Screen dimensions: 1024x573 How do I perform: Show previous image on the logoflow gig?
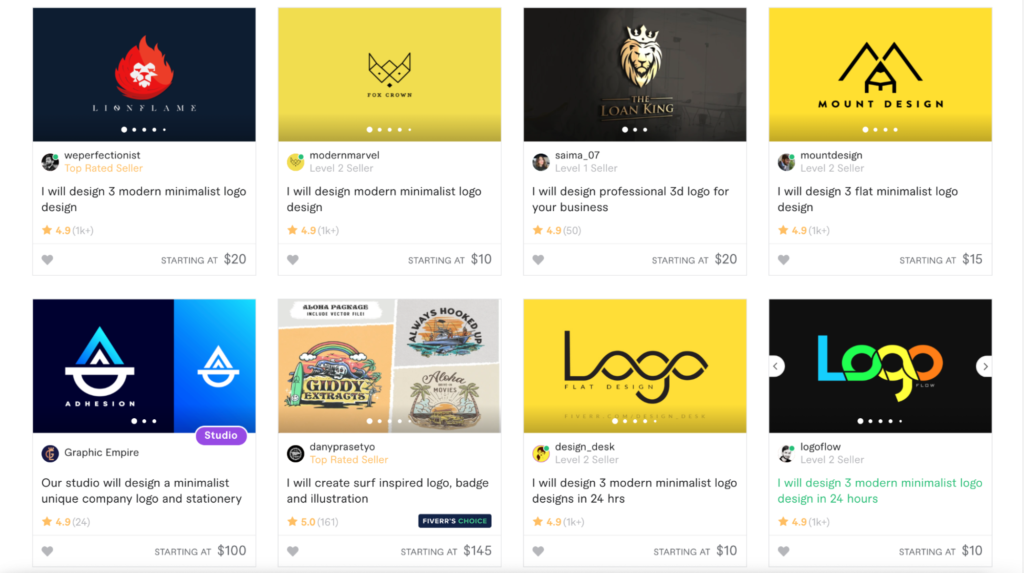click(776, 367)
